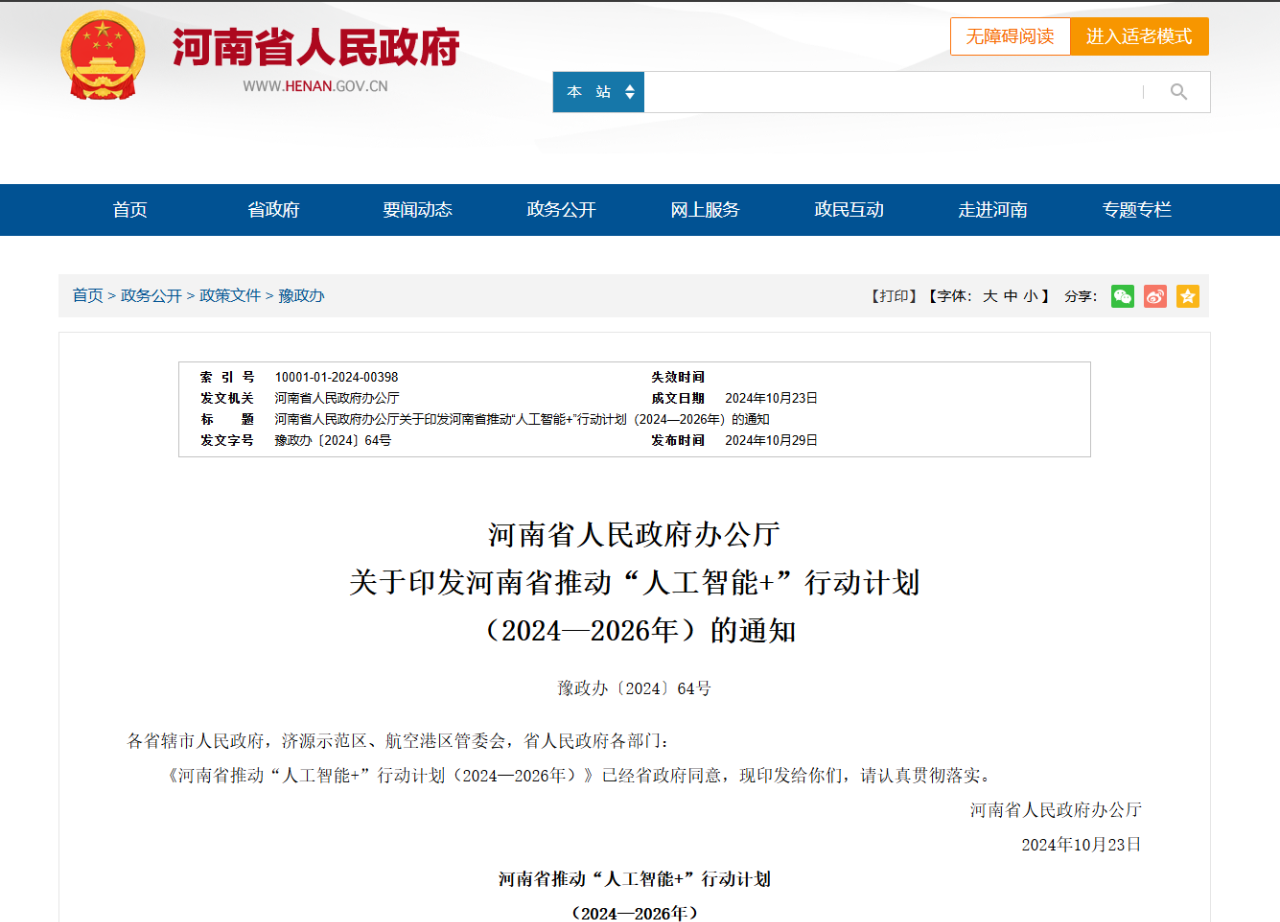Open the 政务公开 navigation menu
The height and width of the screenshot is (922, 1280).
[561, 210]
